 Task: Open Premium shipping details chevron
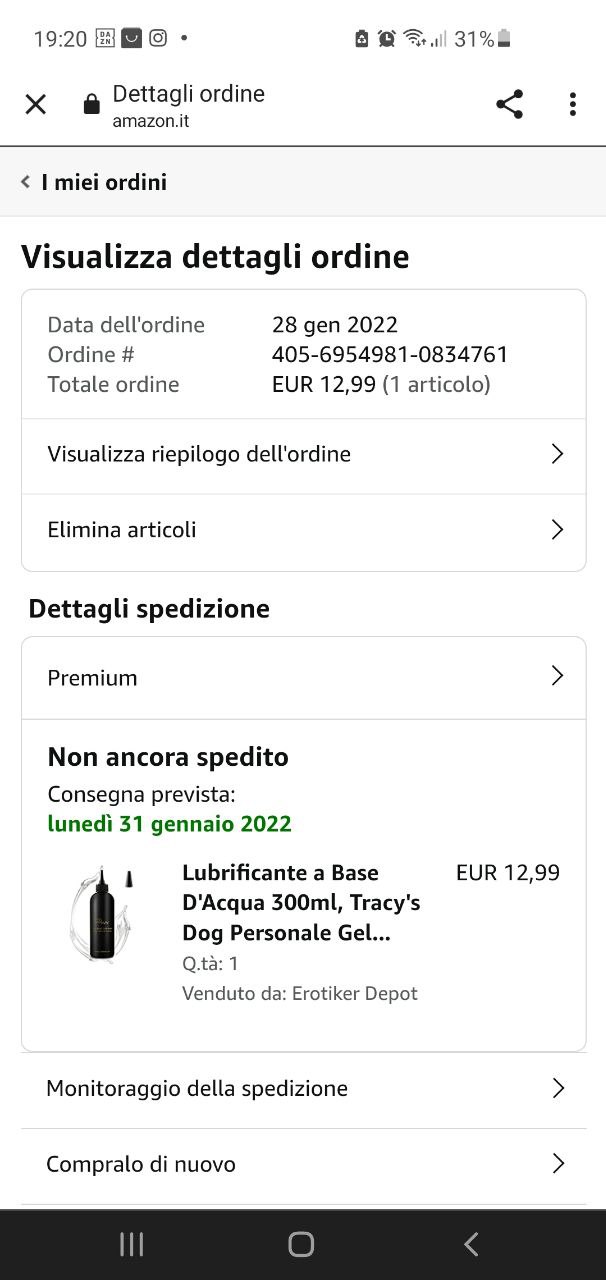(557, 677)
